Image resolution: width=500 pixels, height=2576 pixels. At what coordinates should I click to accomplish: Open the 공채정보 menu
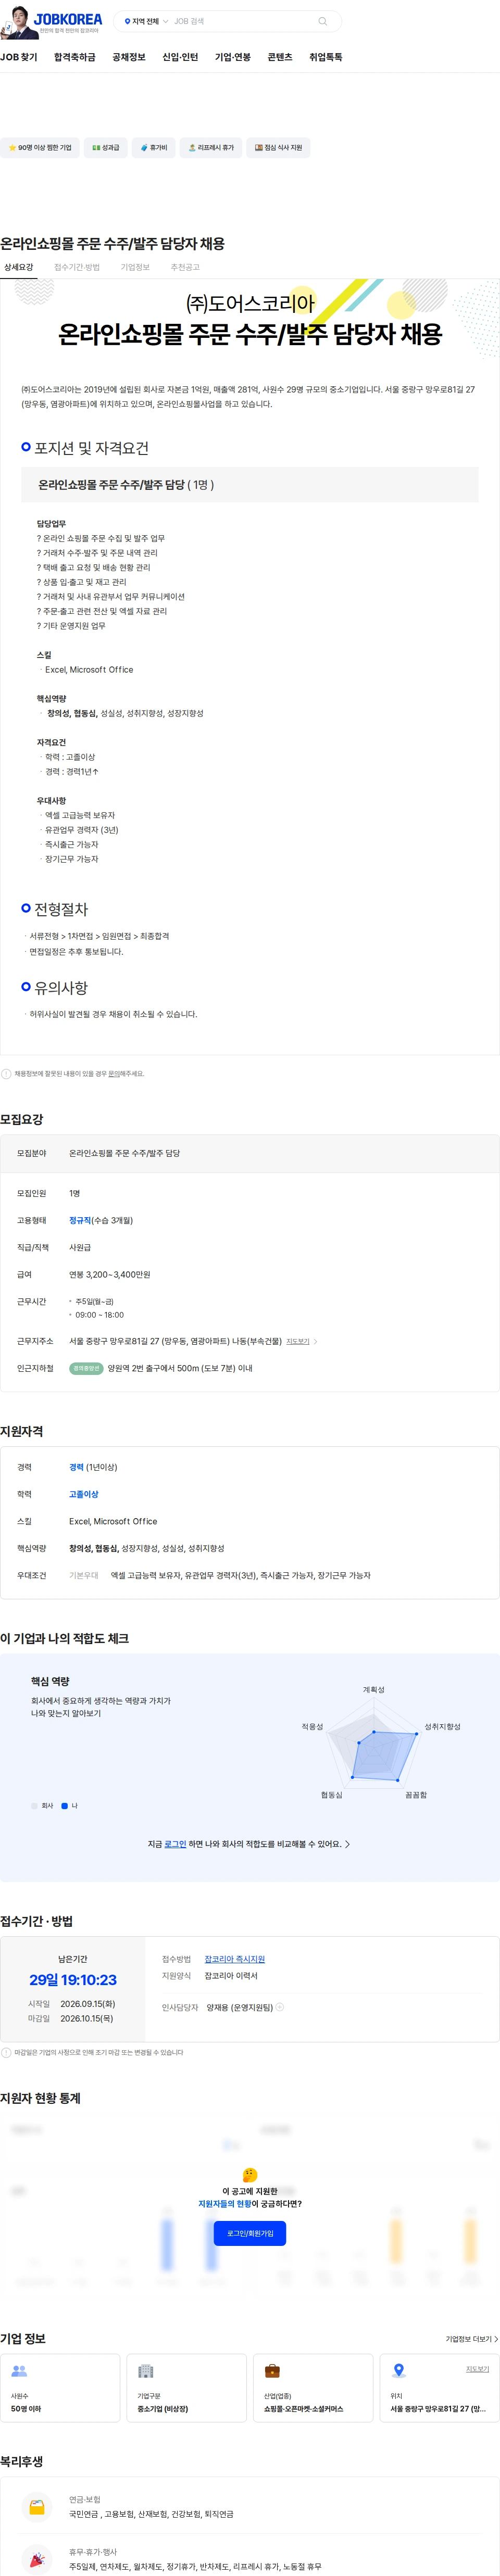[129, 57]
